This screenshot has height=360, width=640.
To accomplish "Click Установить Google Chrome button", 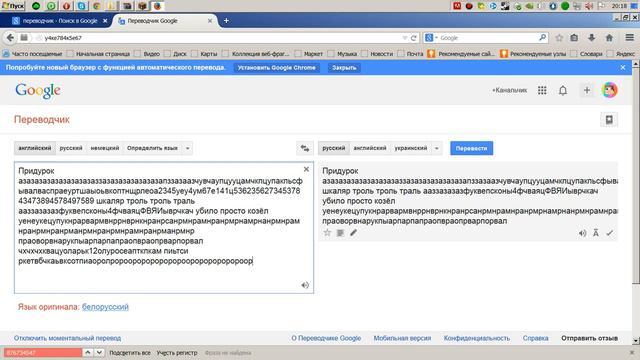I will (x=277, y=68).
